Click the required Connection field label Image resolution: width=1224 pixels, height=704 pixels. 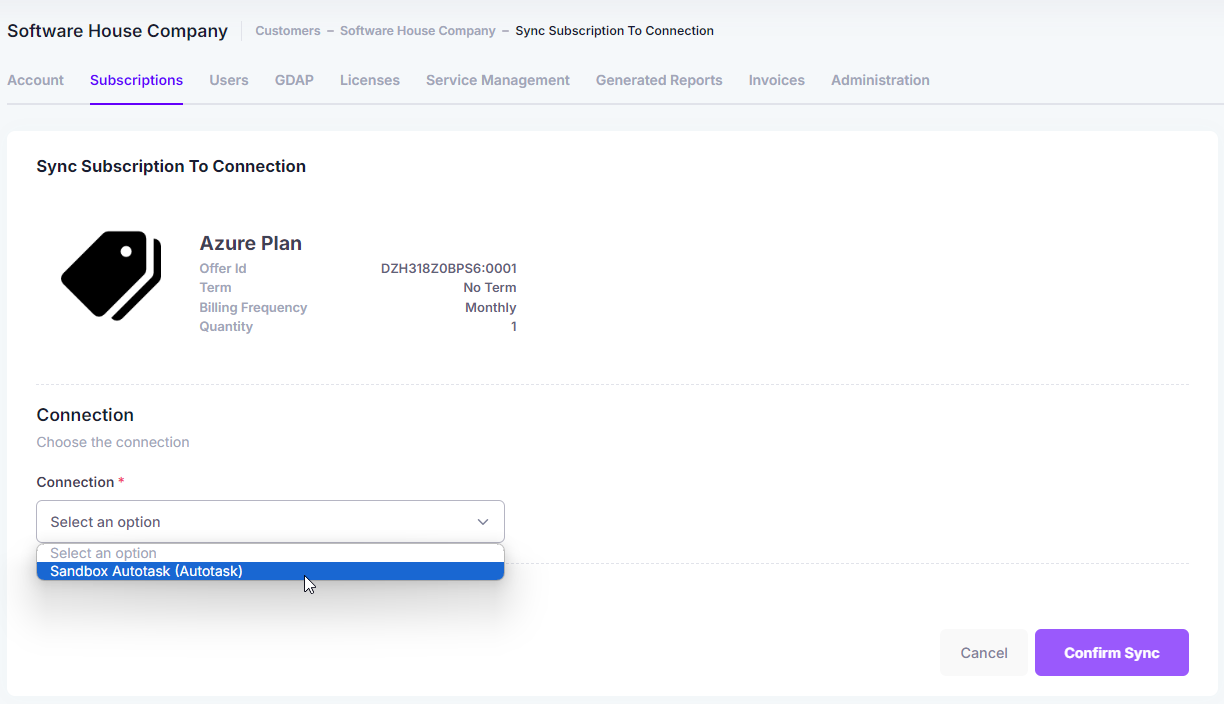81,482
